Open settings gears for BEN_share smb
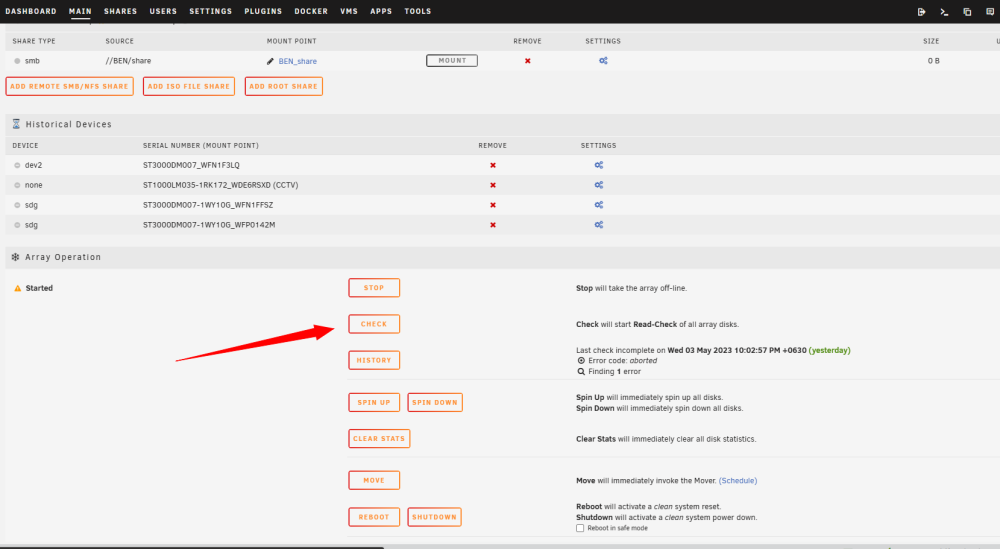This screenshot has width=1000, height=549. pos(603,61)
